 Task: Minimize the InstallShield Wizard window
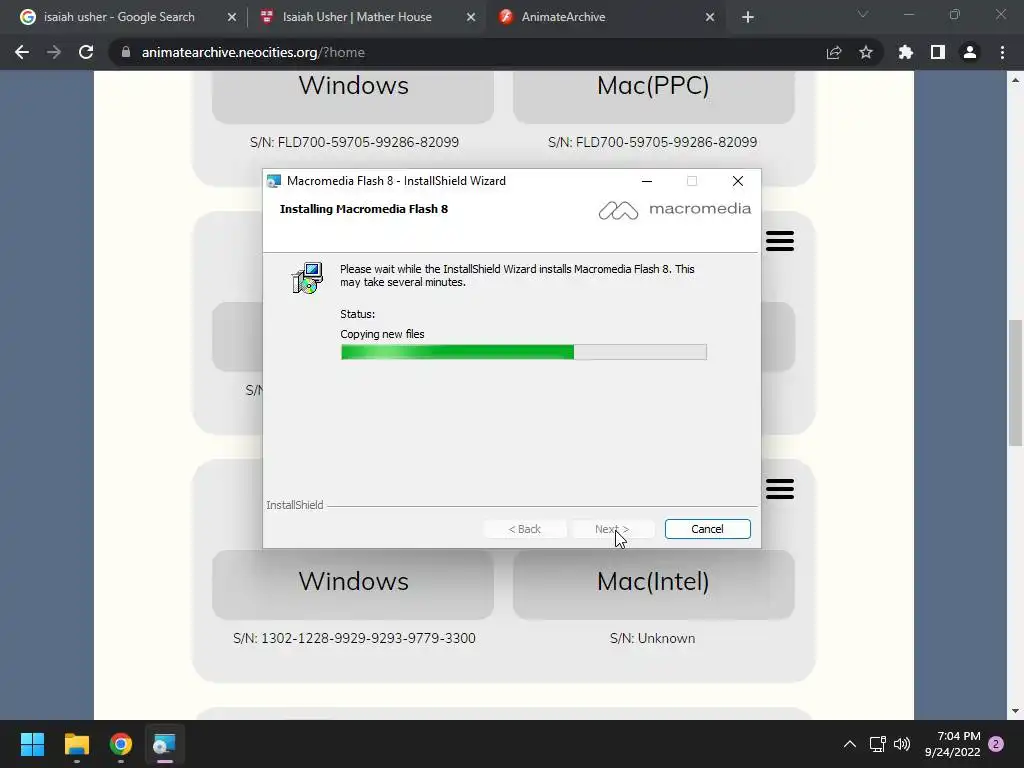coord(647,181)
